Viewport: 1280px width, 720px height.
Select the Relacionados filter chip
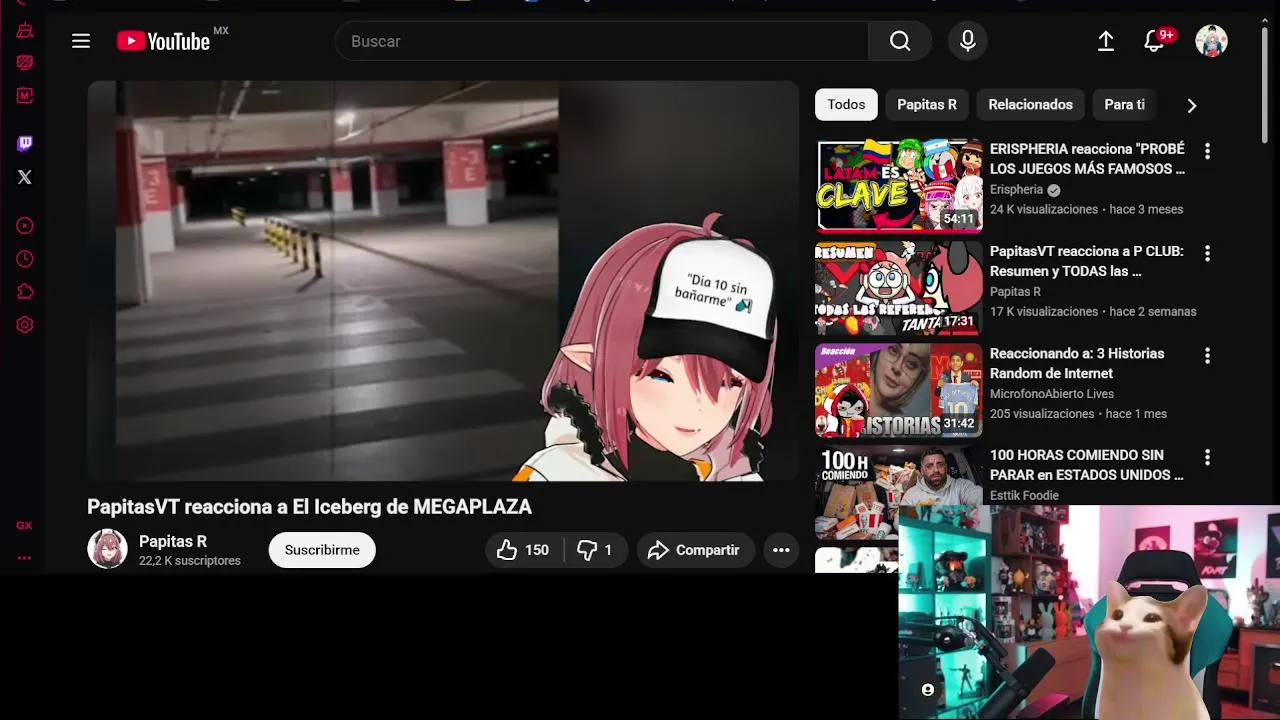point(1030,105)
